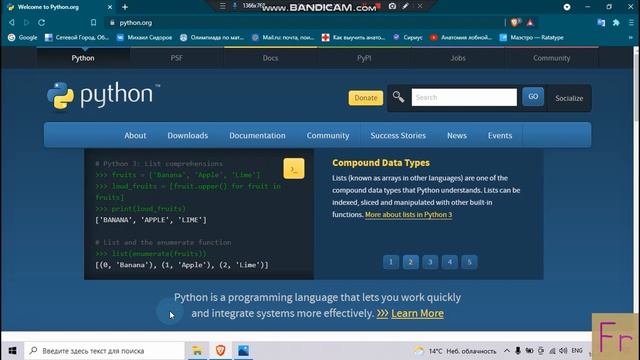Open the weather widget showing 14°C

[455, 351]
